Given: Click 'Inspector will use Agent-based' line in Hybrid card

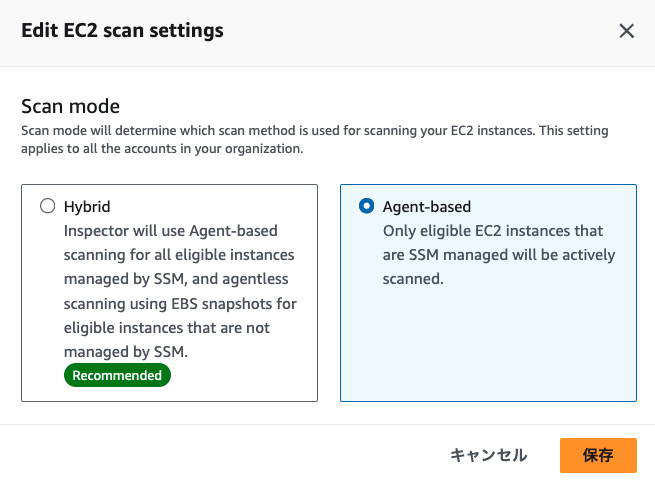Looking at the screenshot, I should [x=170, y=231].
